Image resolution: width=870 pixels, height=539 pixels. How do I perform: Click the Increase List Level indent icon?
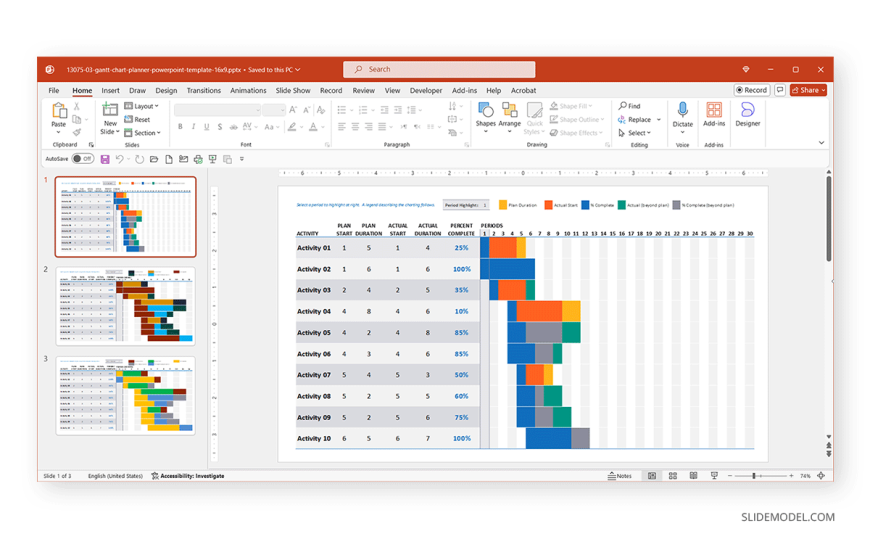click(398, 110)
